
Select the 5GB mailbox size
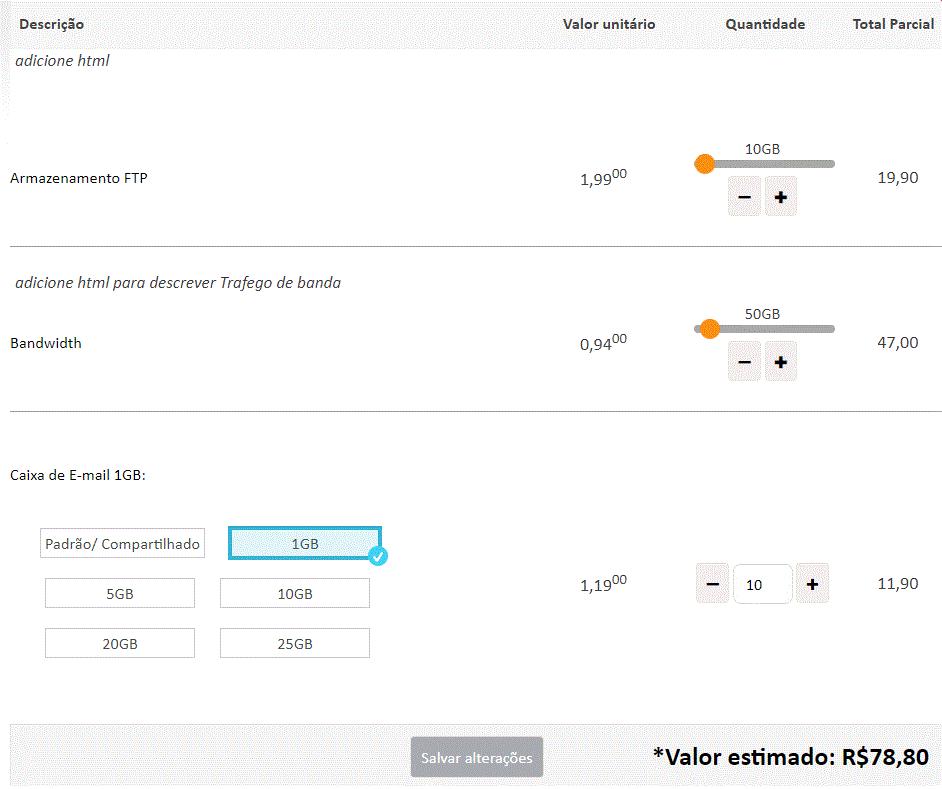click(120, 593)
